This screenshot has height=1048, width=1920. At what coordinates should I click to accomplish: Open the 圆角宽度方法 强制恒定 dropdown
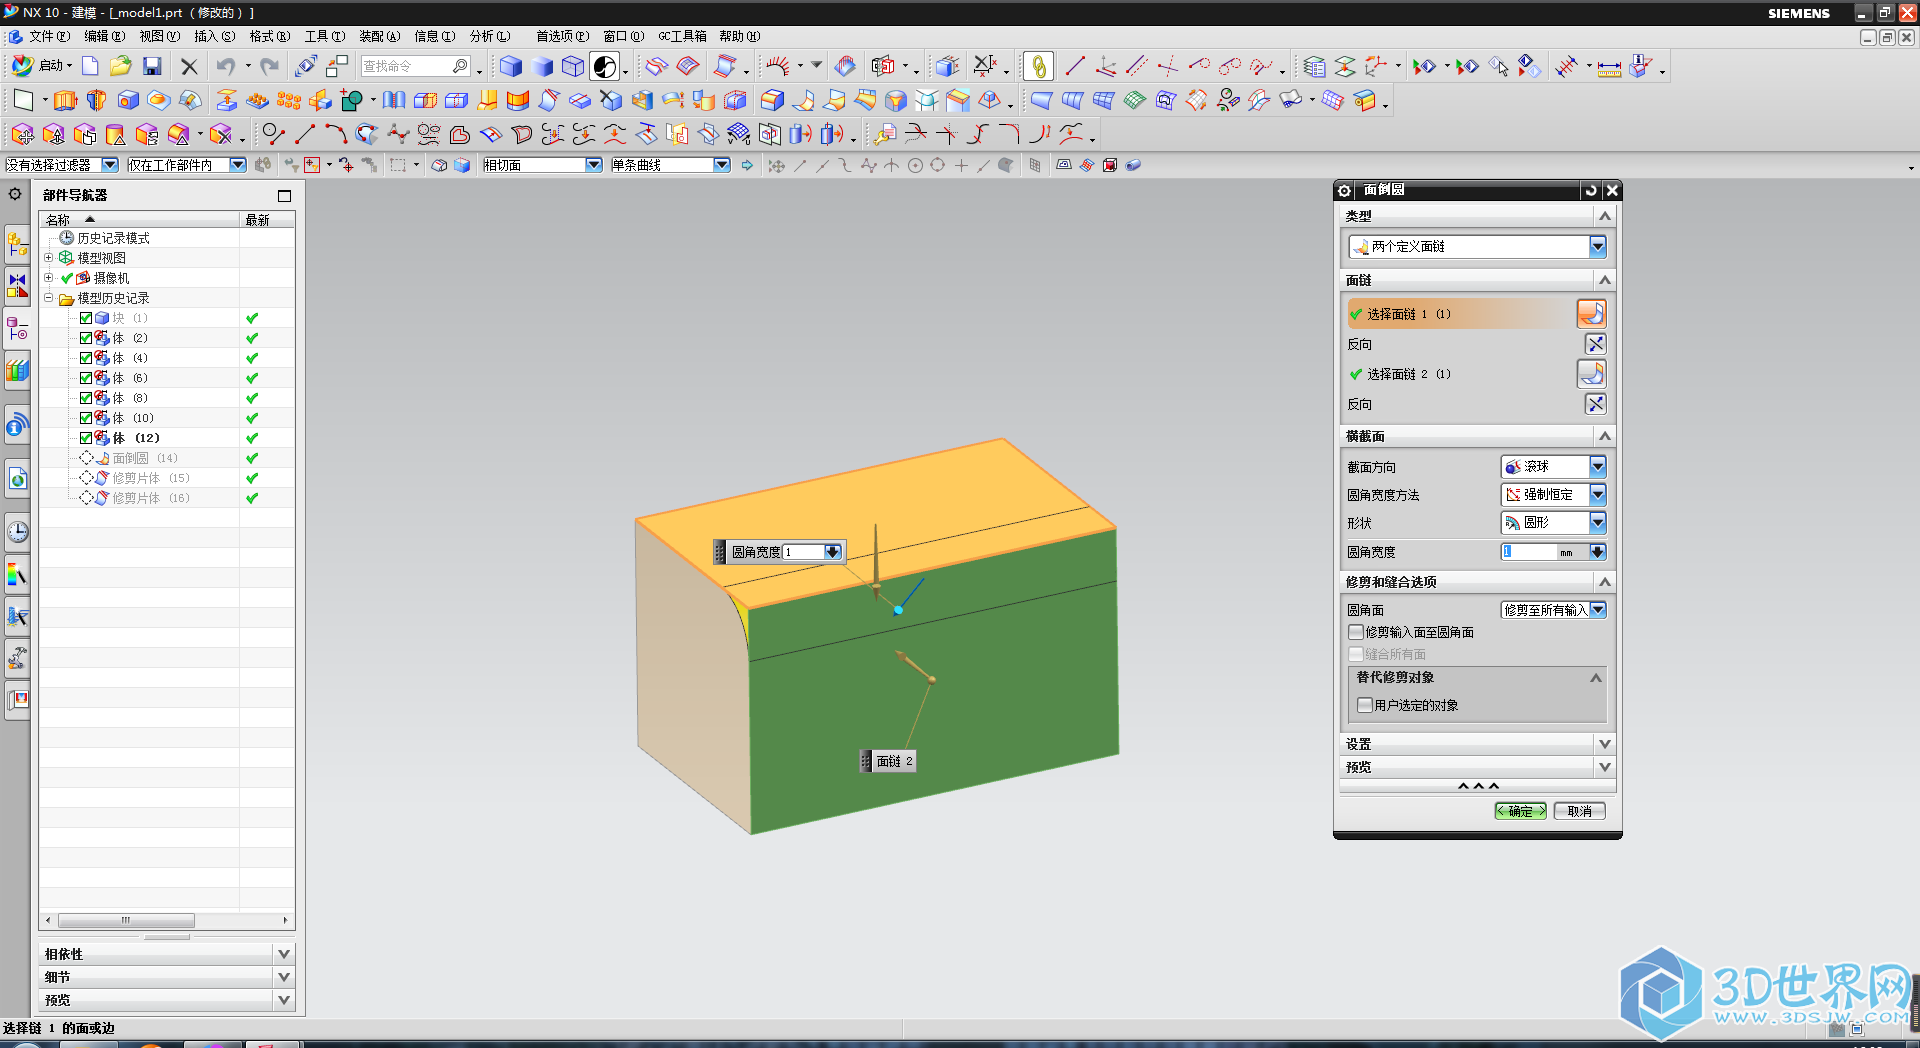(x=1553, y=495)
